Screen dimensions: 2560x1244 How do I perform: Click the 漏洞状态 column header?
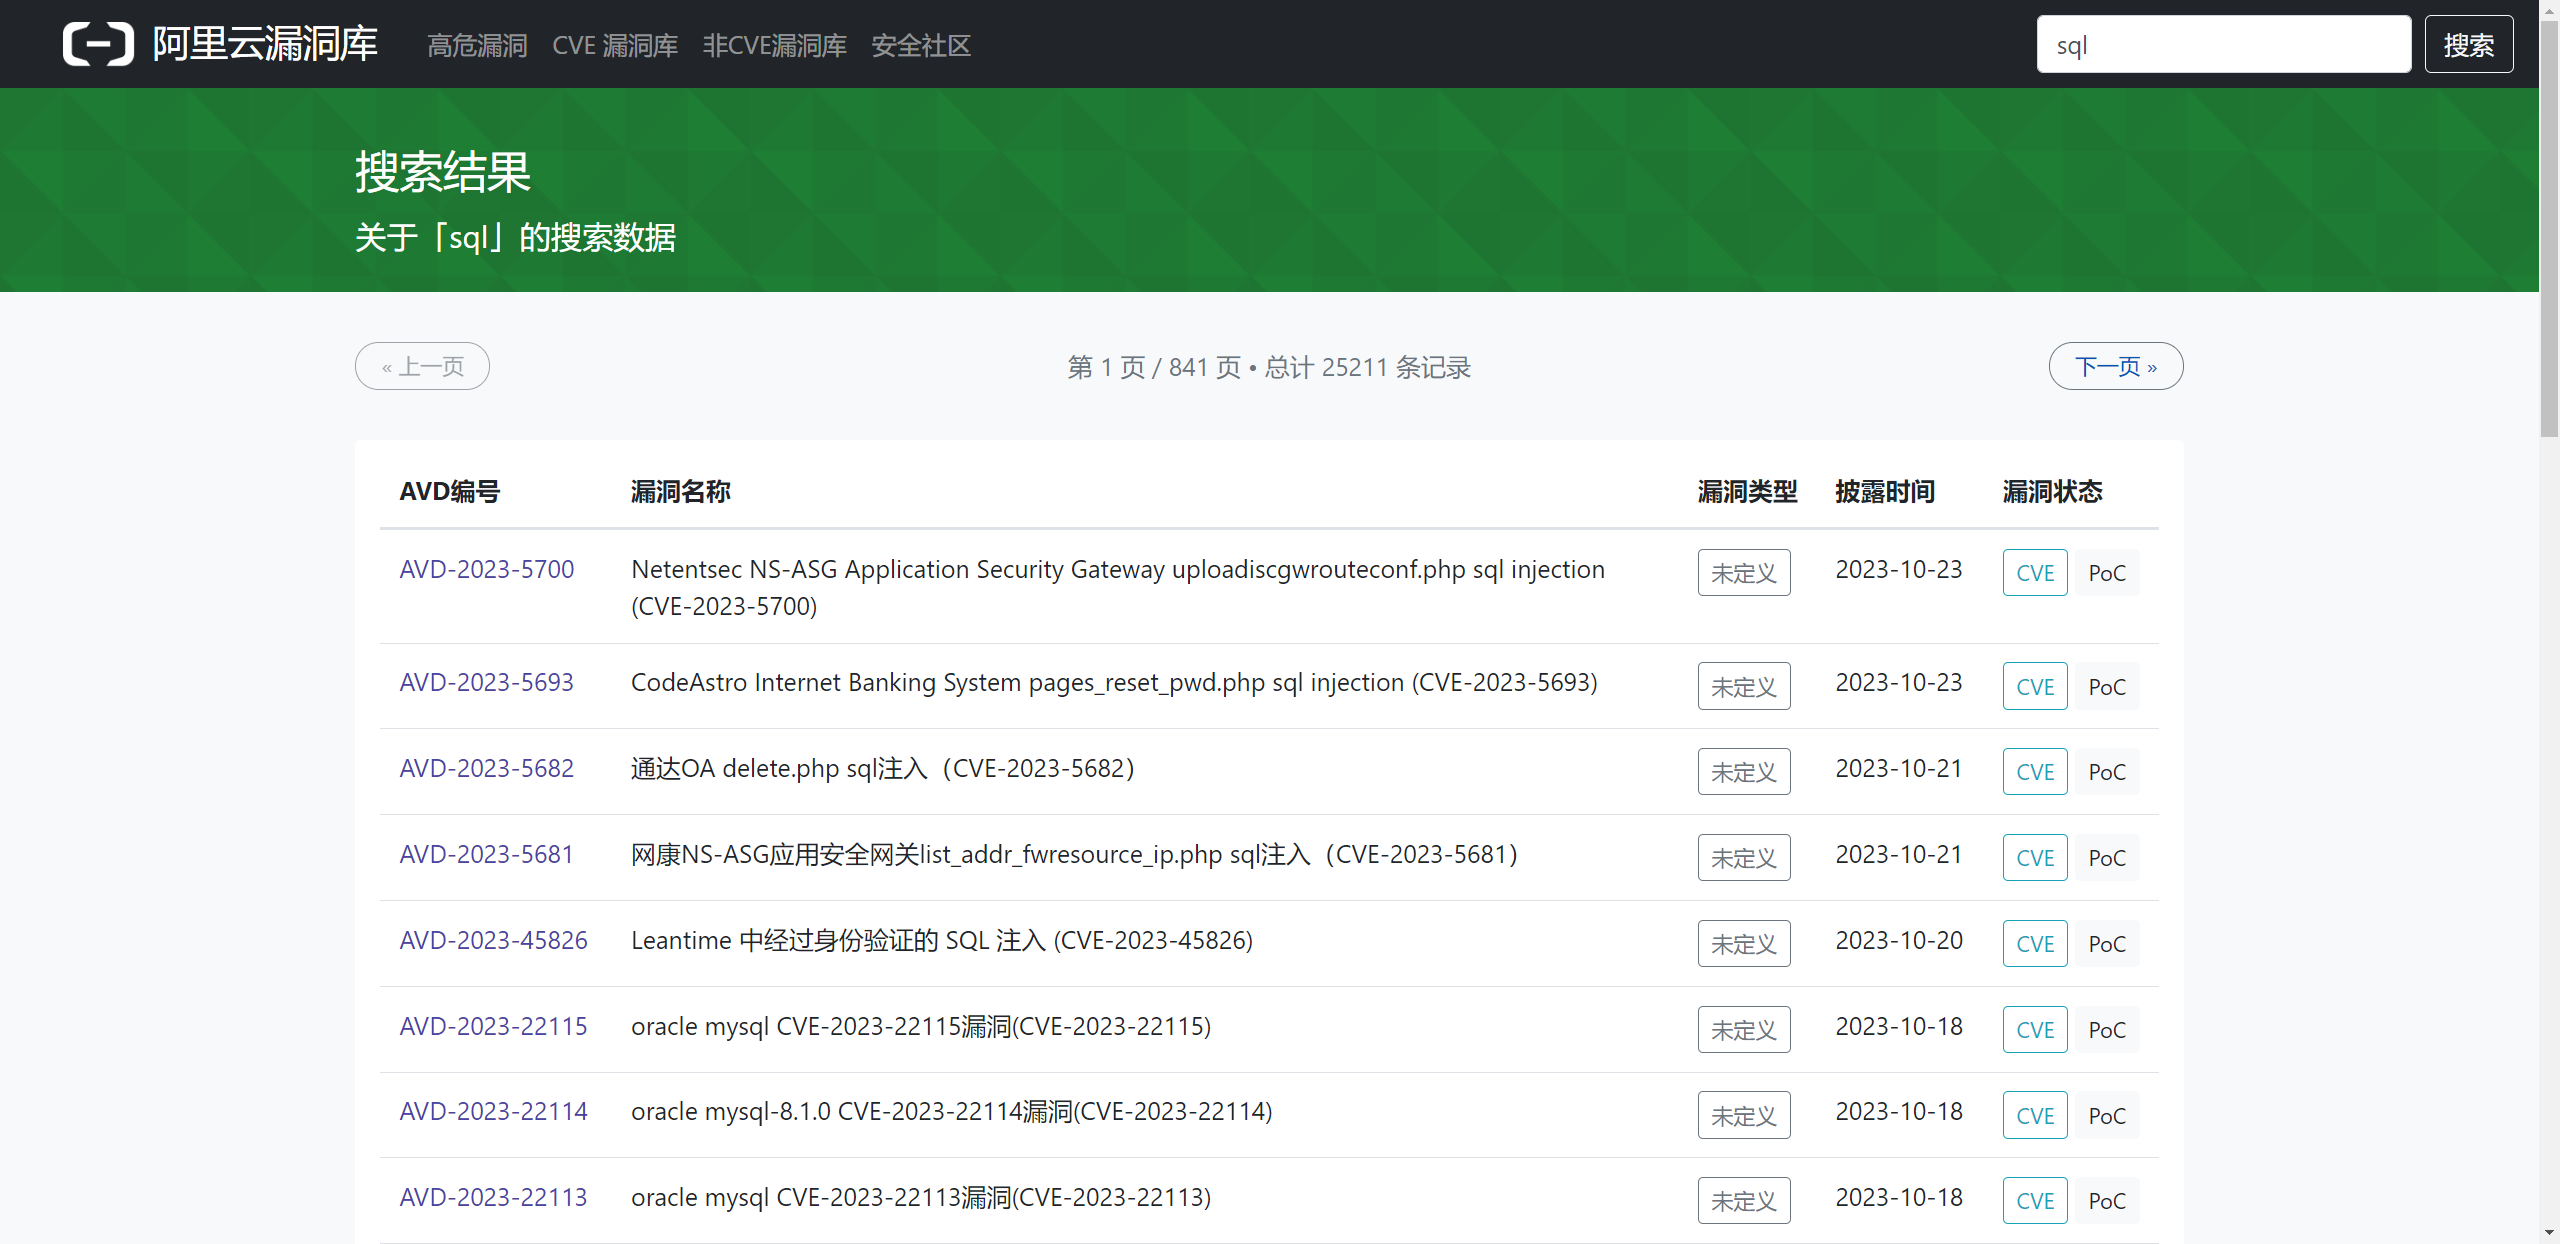[2053, 491]
